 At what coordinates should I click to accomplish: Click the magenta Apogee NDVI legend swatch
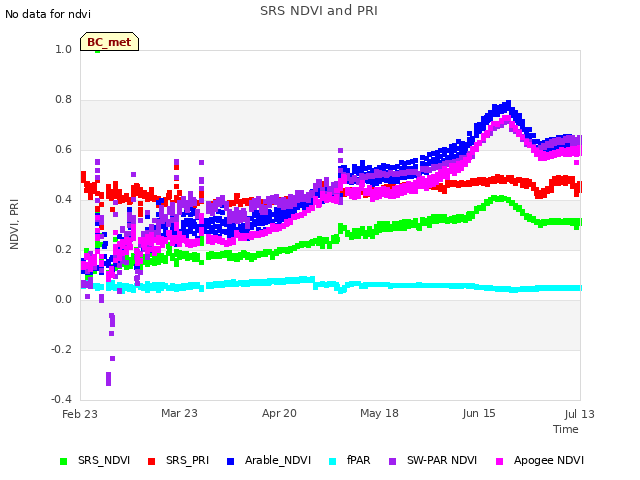coord(499,461)
